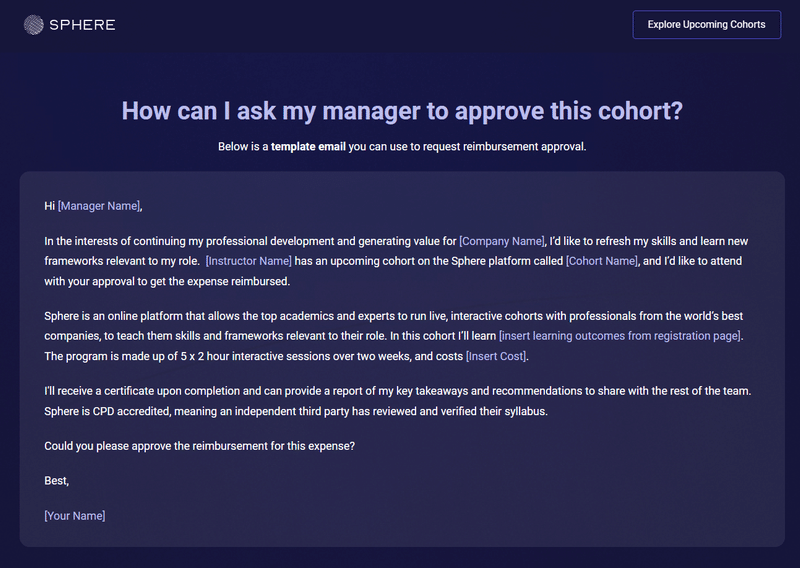The image size is (800, 568).
Task: Click the [Manager Name] placeholder
Action: 99,206
